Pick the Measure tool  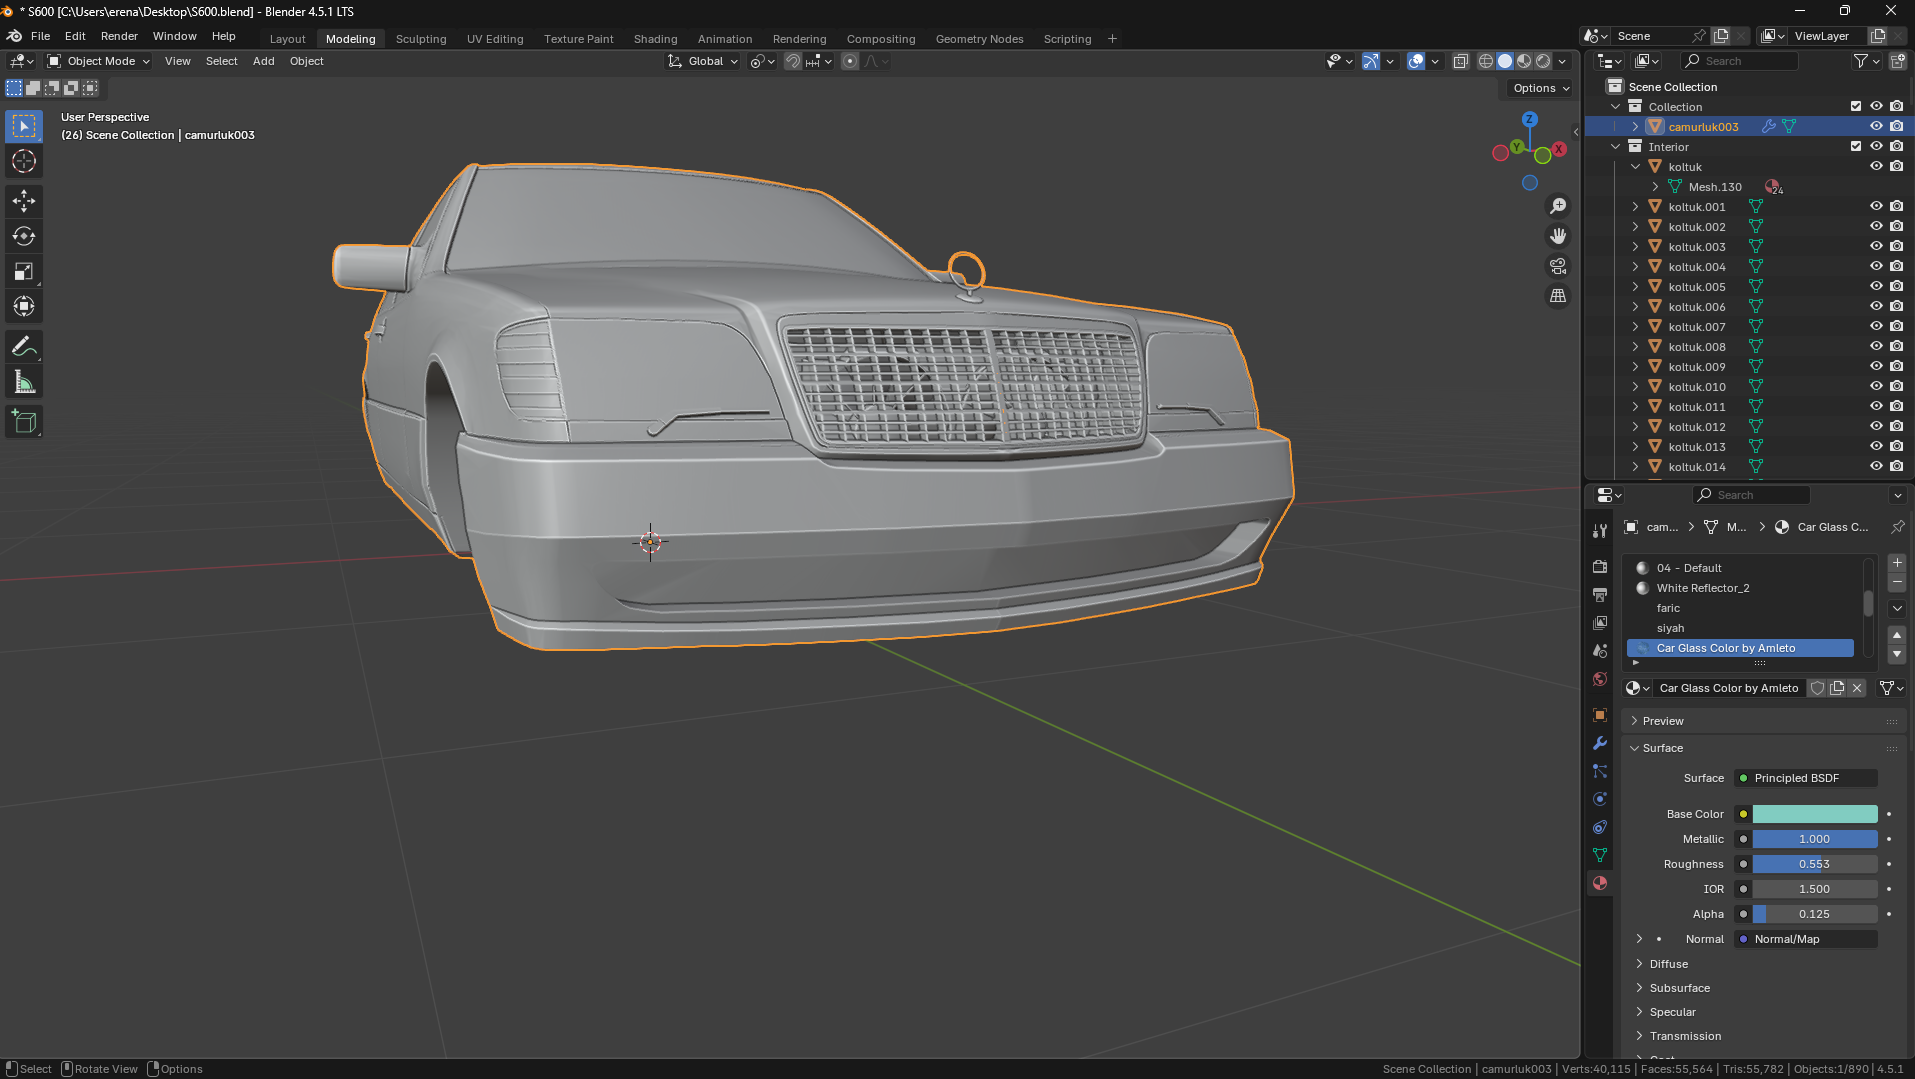pos(24,383)
